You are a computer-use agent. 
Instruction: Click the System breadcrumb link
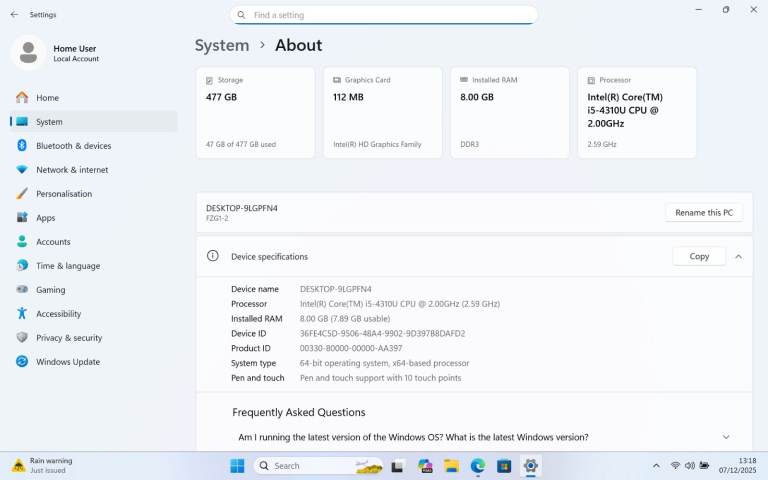click(x=222, y=45)
